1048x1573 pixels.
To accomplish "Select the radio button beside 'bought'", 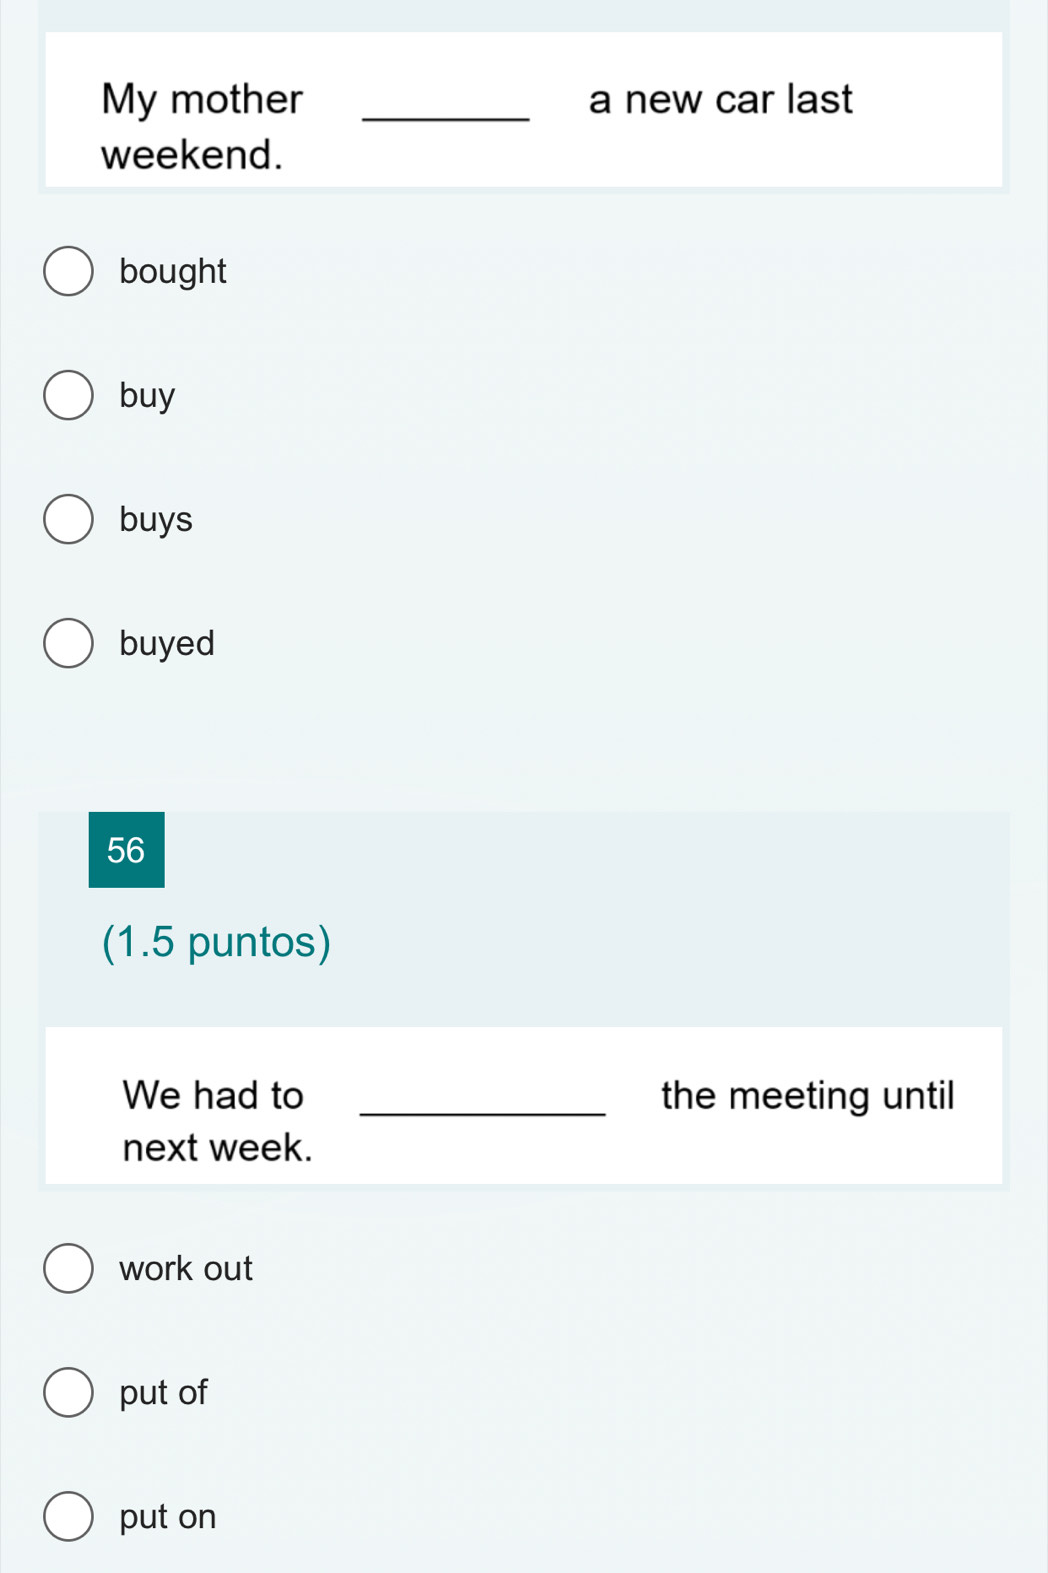I will (x=68, y=271).
